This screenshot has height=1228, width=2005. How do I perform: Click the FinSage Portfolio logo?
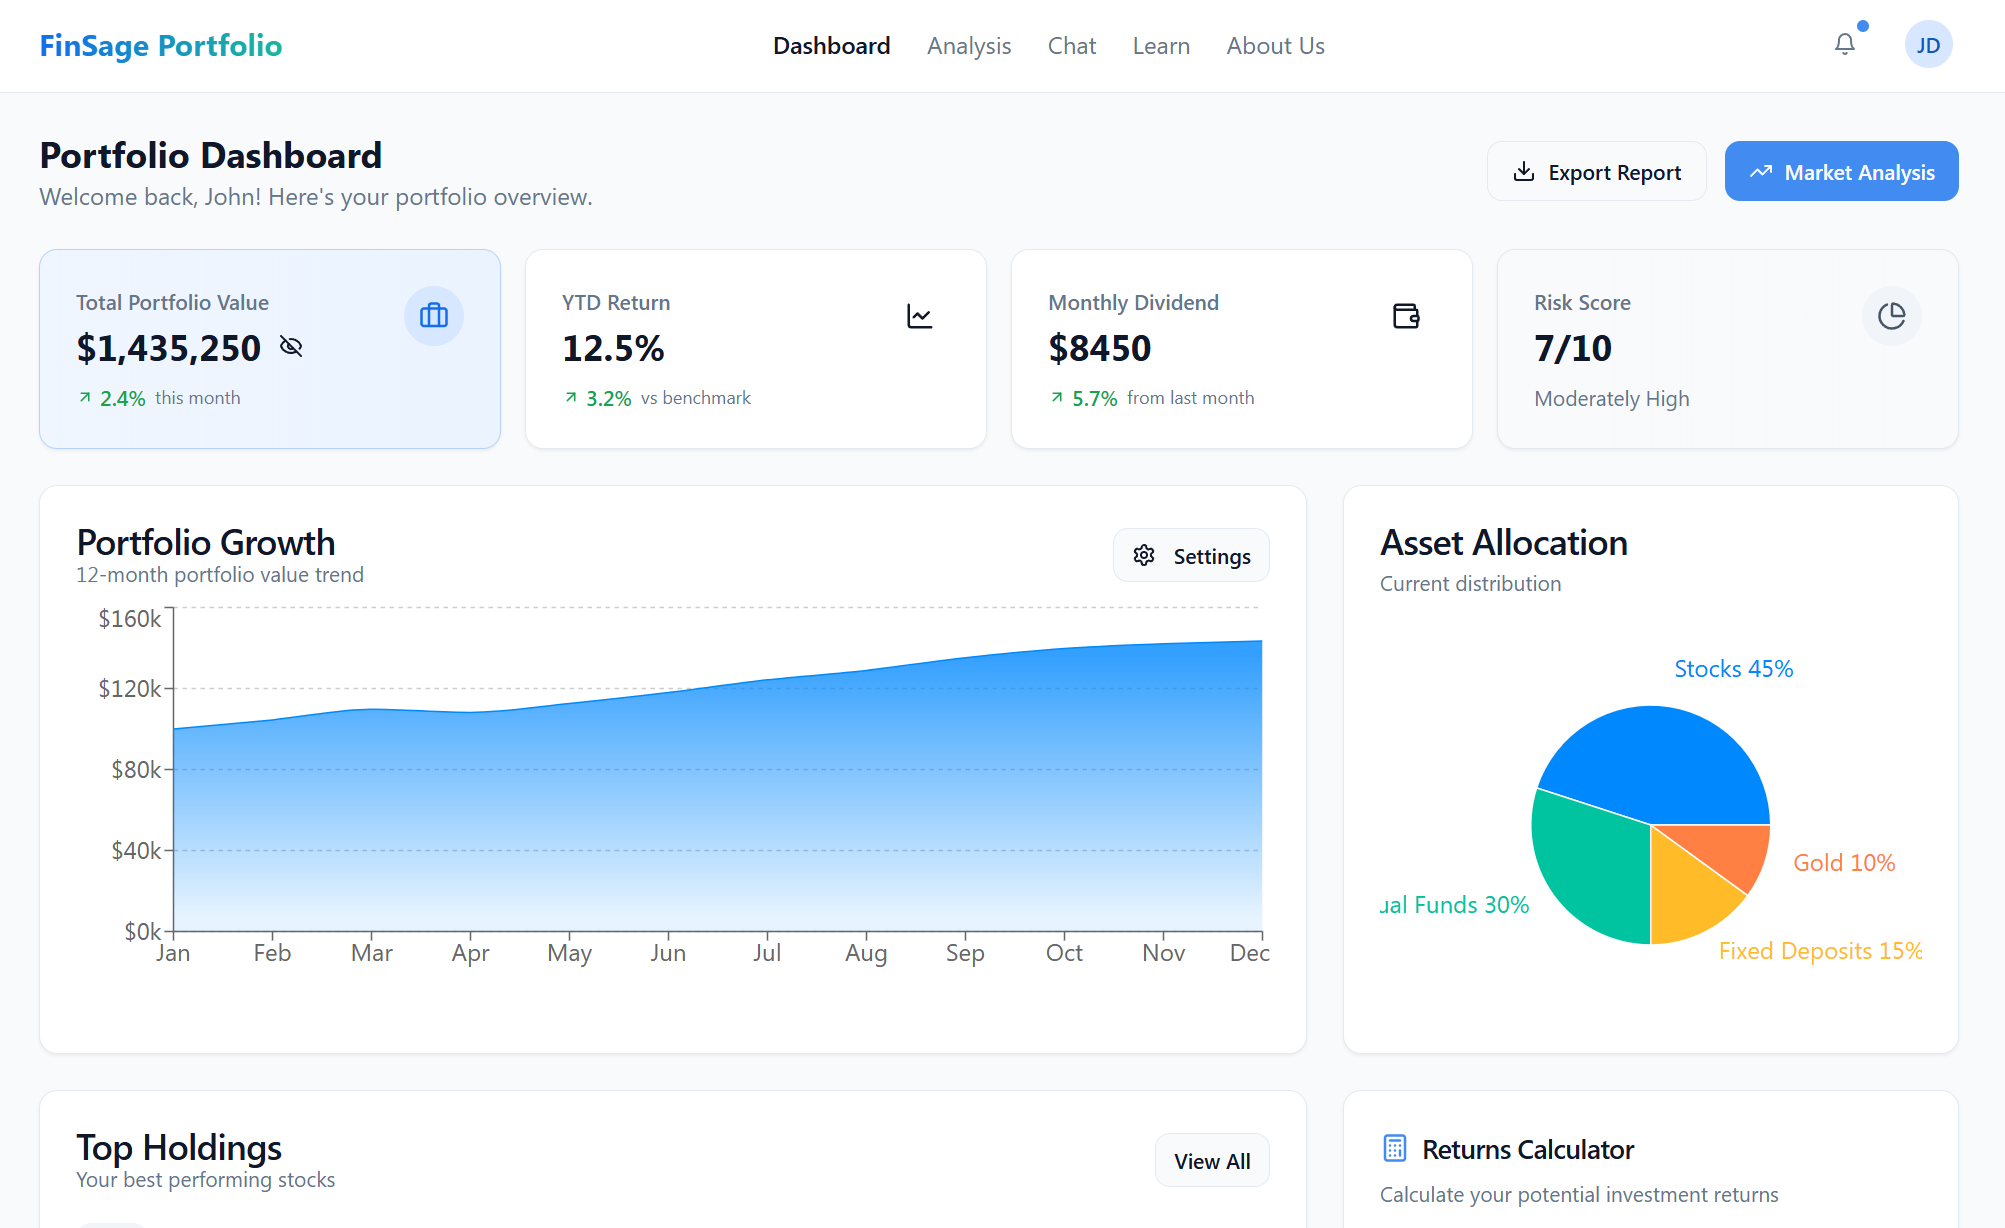[x=161, y=46]
